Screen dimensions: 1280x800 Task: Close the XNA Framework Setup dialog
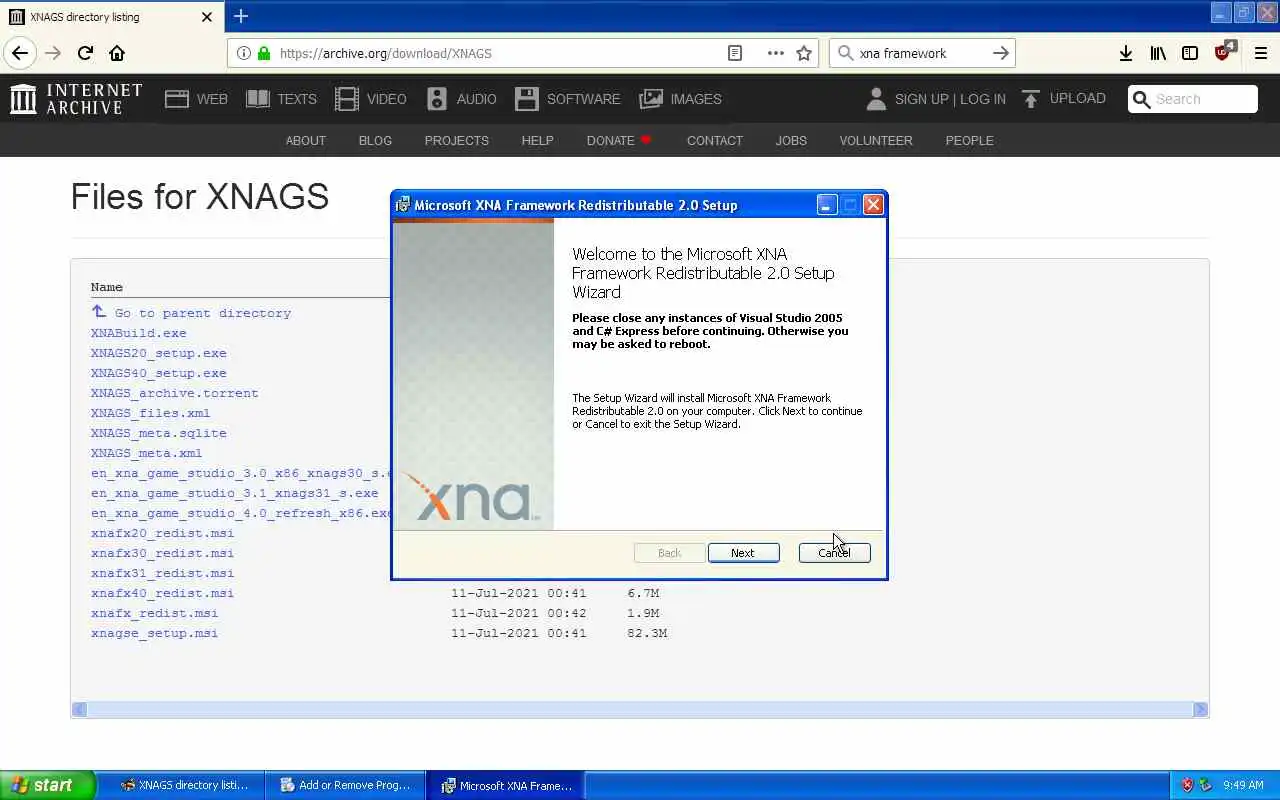click(x=873, y=205)
